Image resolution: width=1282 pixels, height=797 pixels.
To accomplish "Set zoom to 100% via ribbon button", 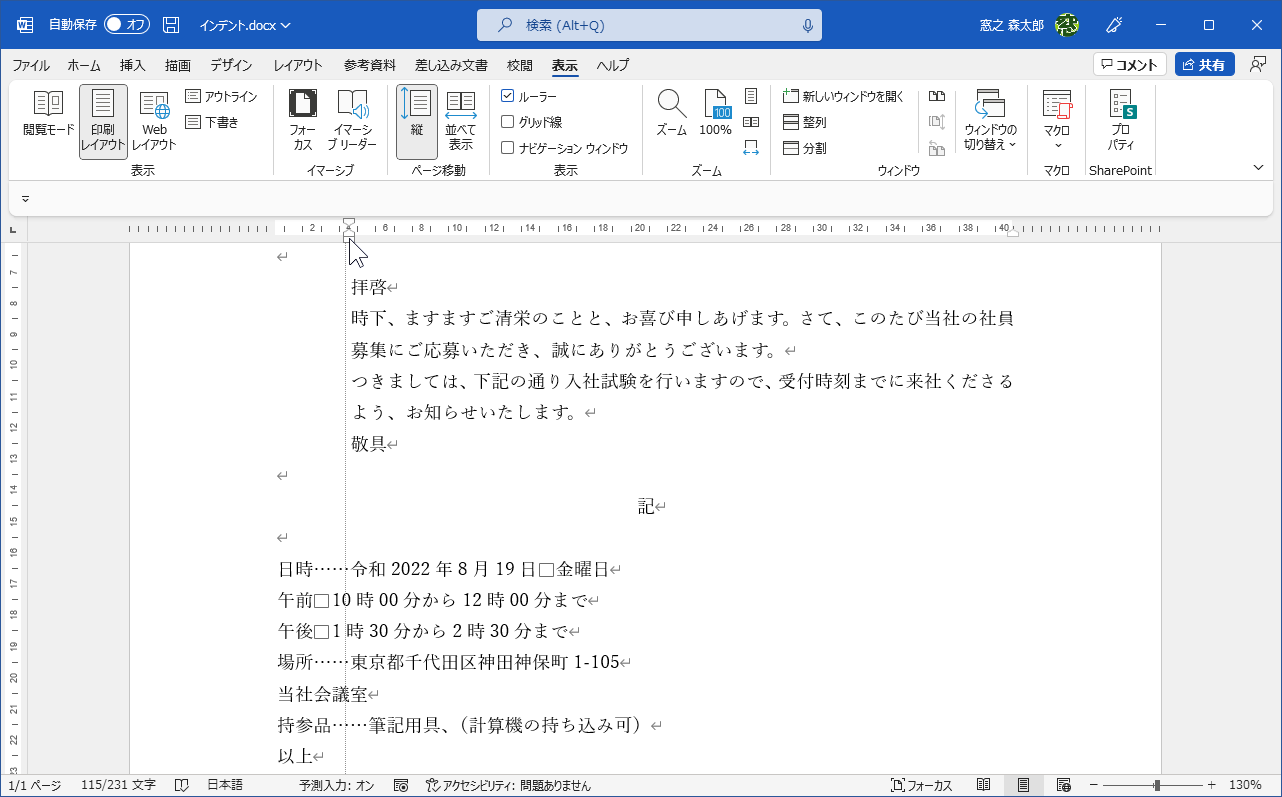I will click(715, 114).
